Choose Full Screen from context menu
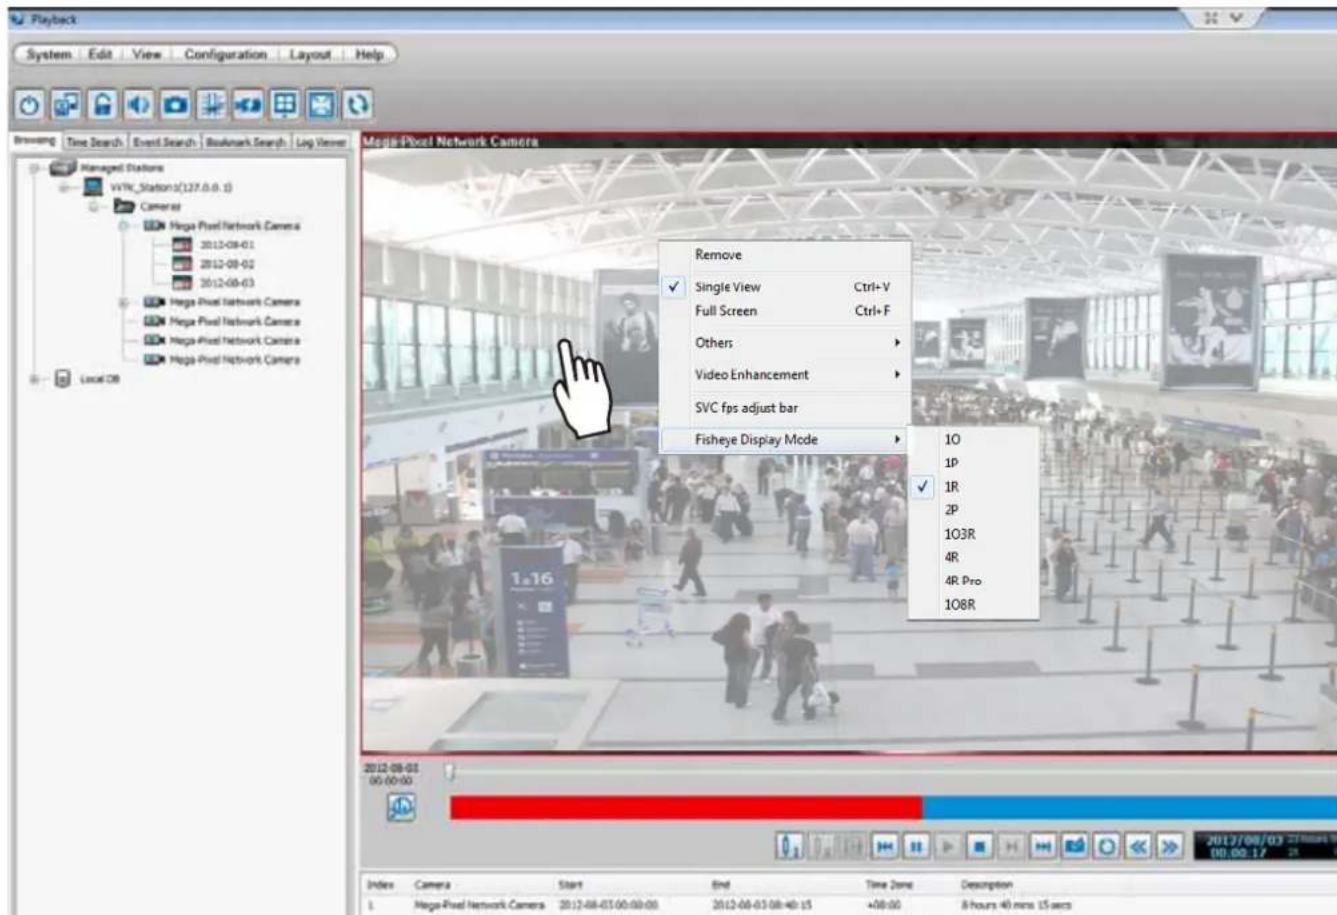The height and width of the screenshot is (915, 1337). (784, 311)
